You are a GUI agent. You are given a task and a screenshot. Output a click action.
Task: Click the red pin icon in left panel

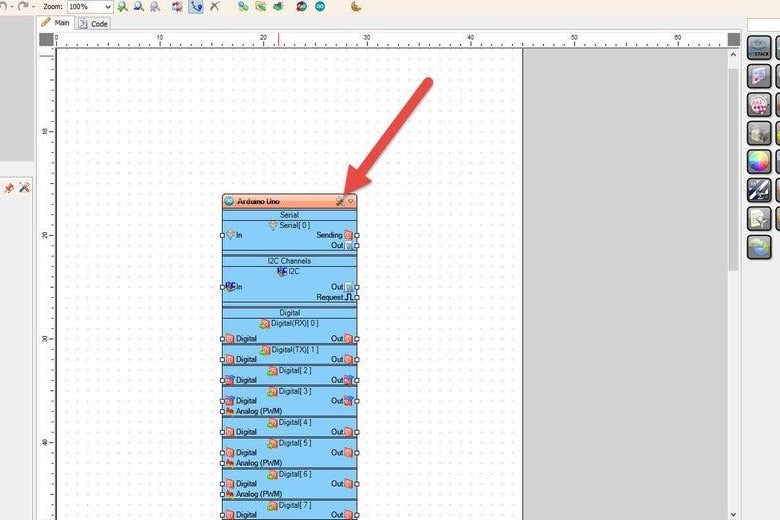coord(9,188)
